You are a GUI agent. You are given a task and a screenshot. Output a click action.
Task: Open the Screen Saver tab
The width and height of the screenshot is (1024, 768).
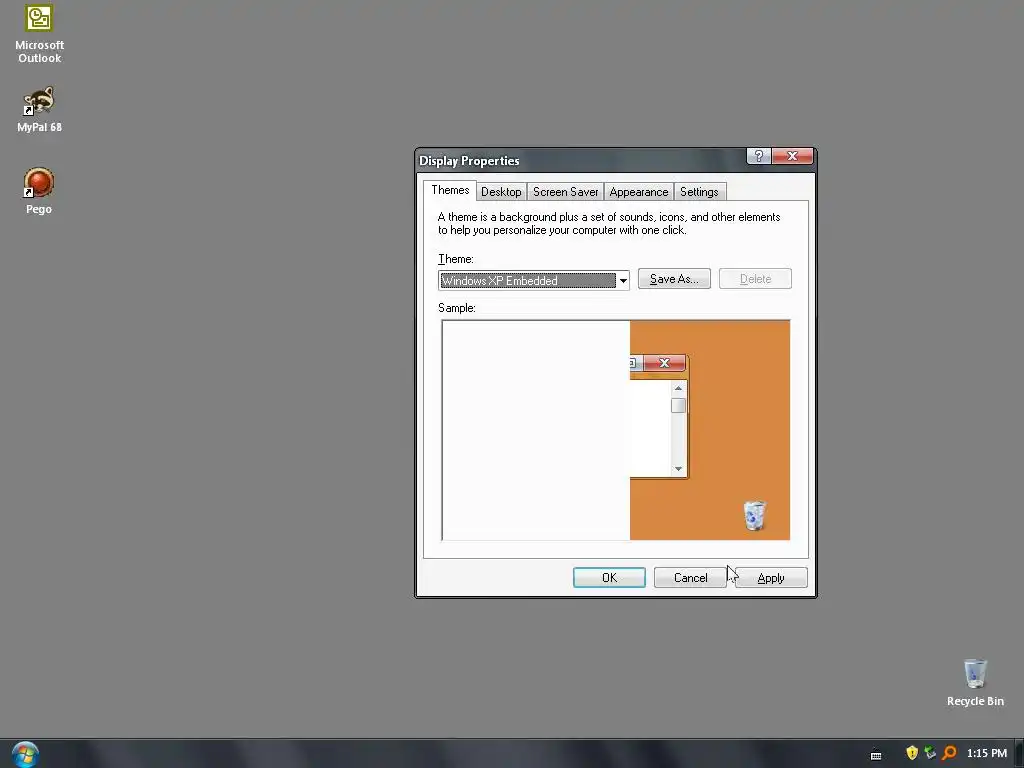click(565, 192)
